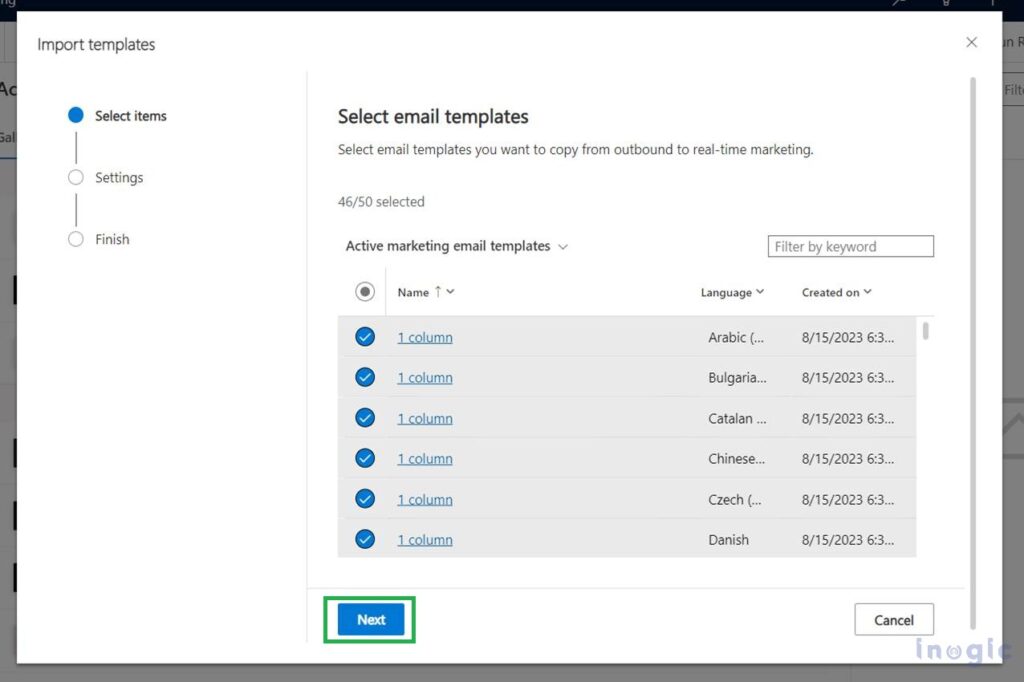Open the Catalan 1 column template link
1024x682 pixels.
[424, 419]
